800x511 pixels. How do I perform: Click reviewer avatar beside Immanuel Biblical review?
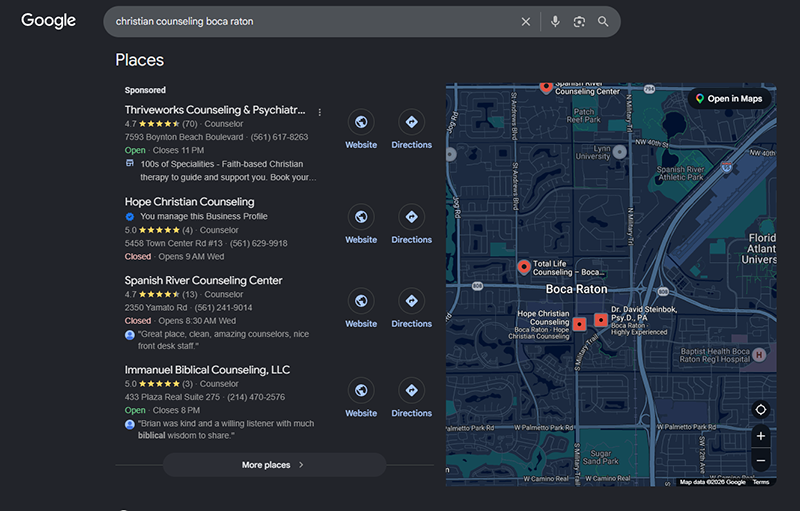[x=130, y=424]
